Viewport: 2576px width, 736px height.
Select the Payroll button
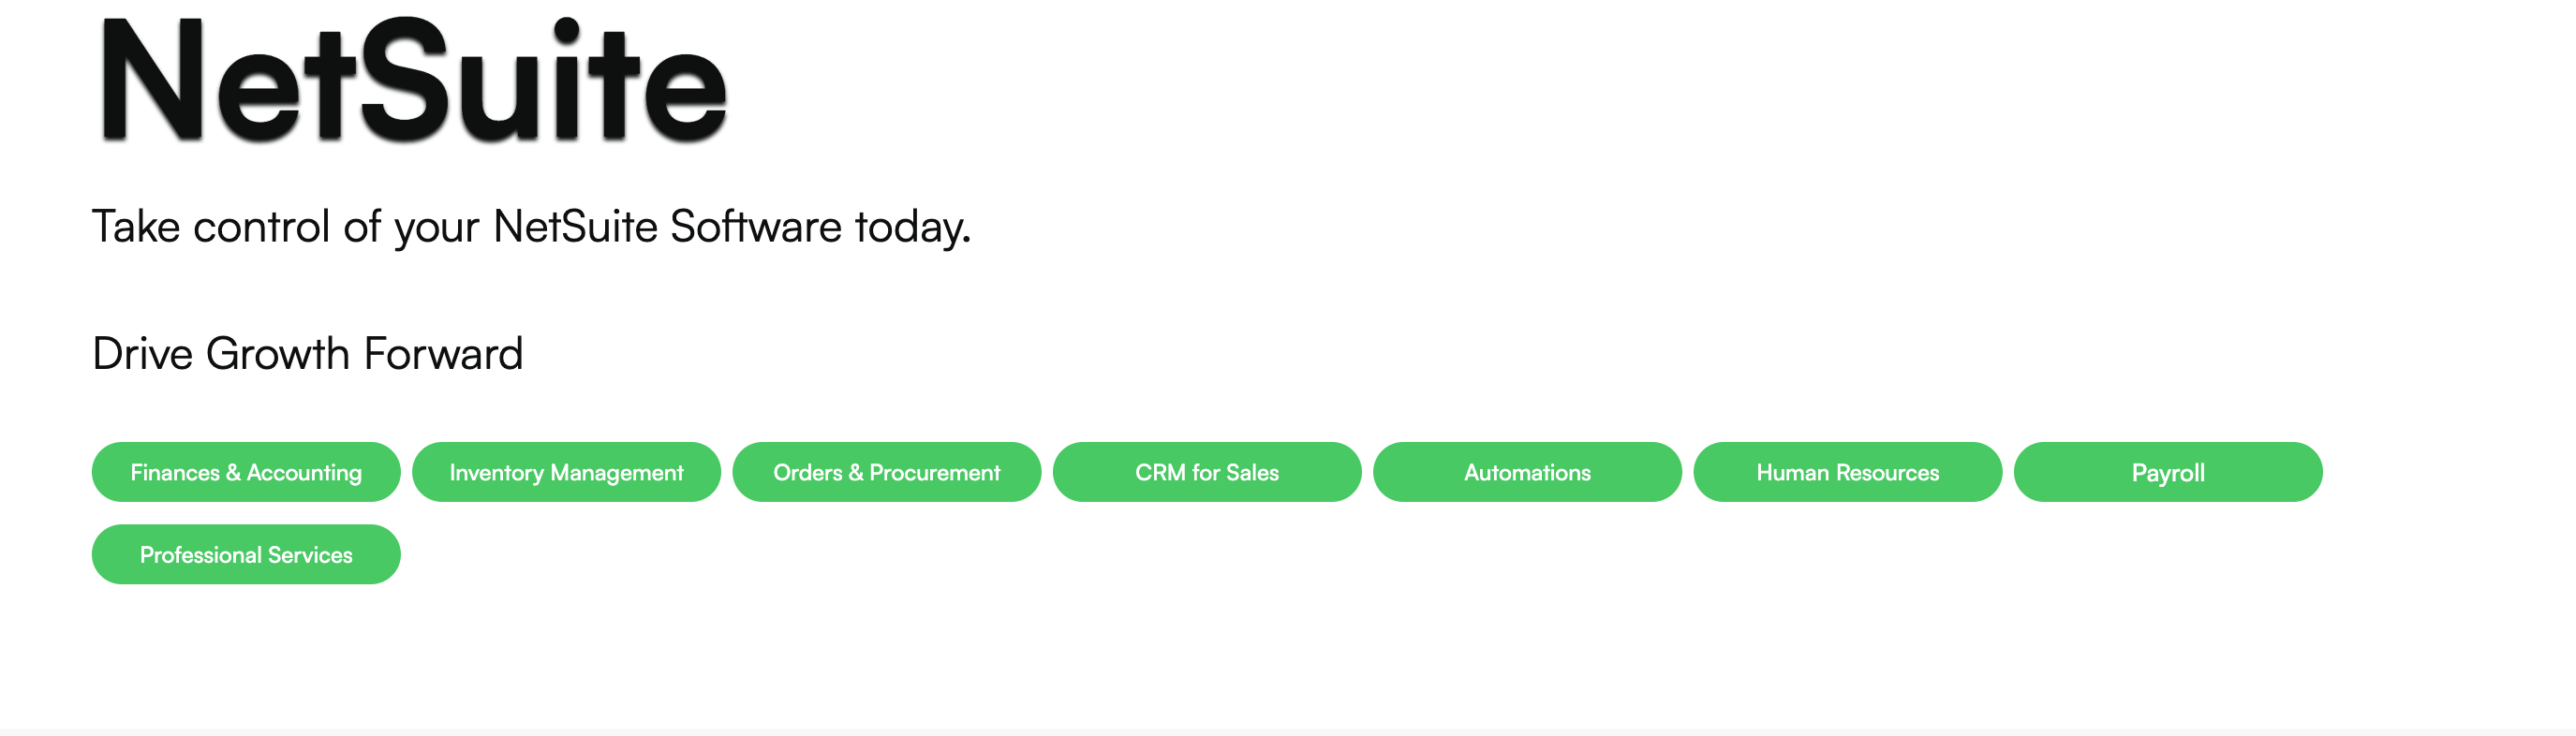[2168, 472]
